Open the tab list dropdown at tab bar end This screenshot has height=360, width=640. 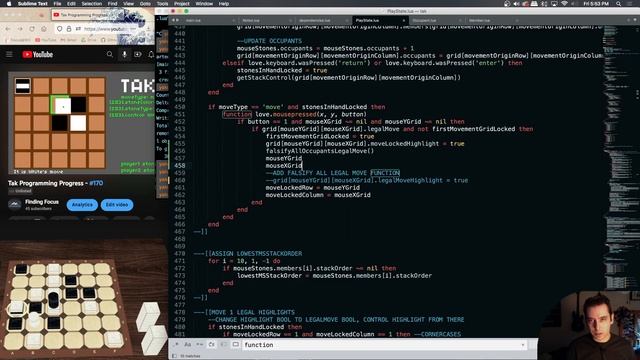(x=636, y=20)
